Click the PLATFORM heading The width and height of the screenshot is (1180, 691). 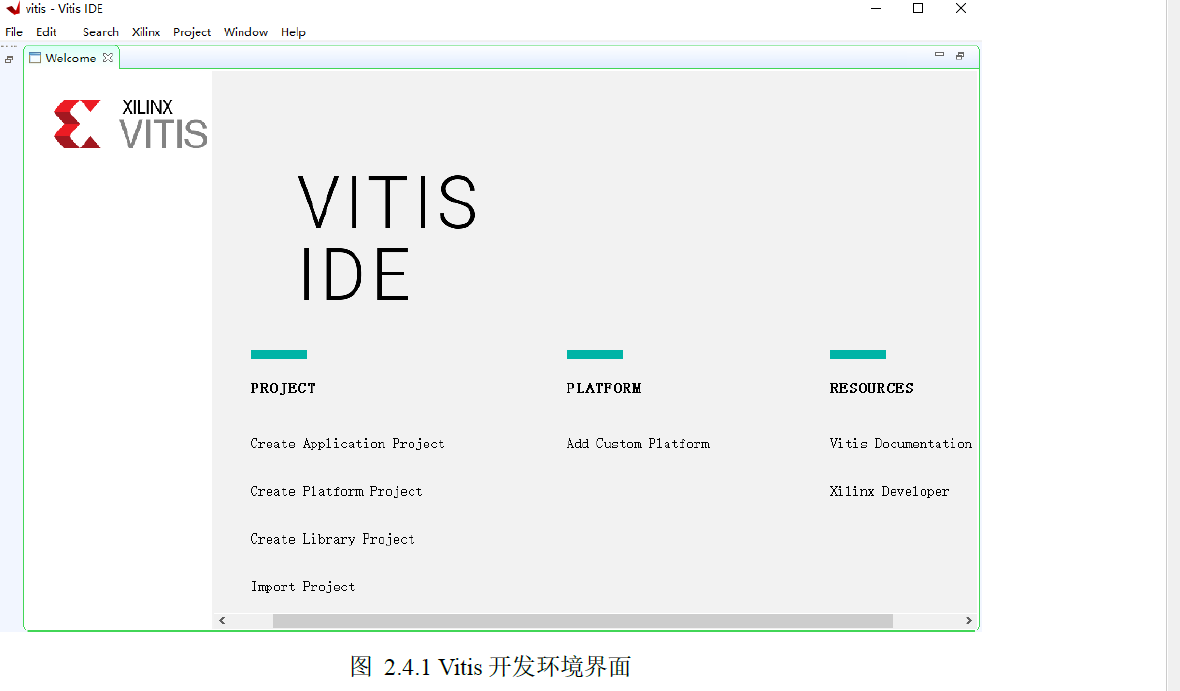tap(604, 388)
